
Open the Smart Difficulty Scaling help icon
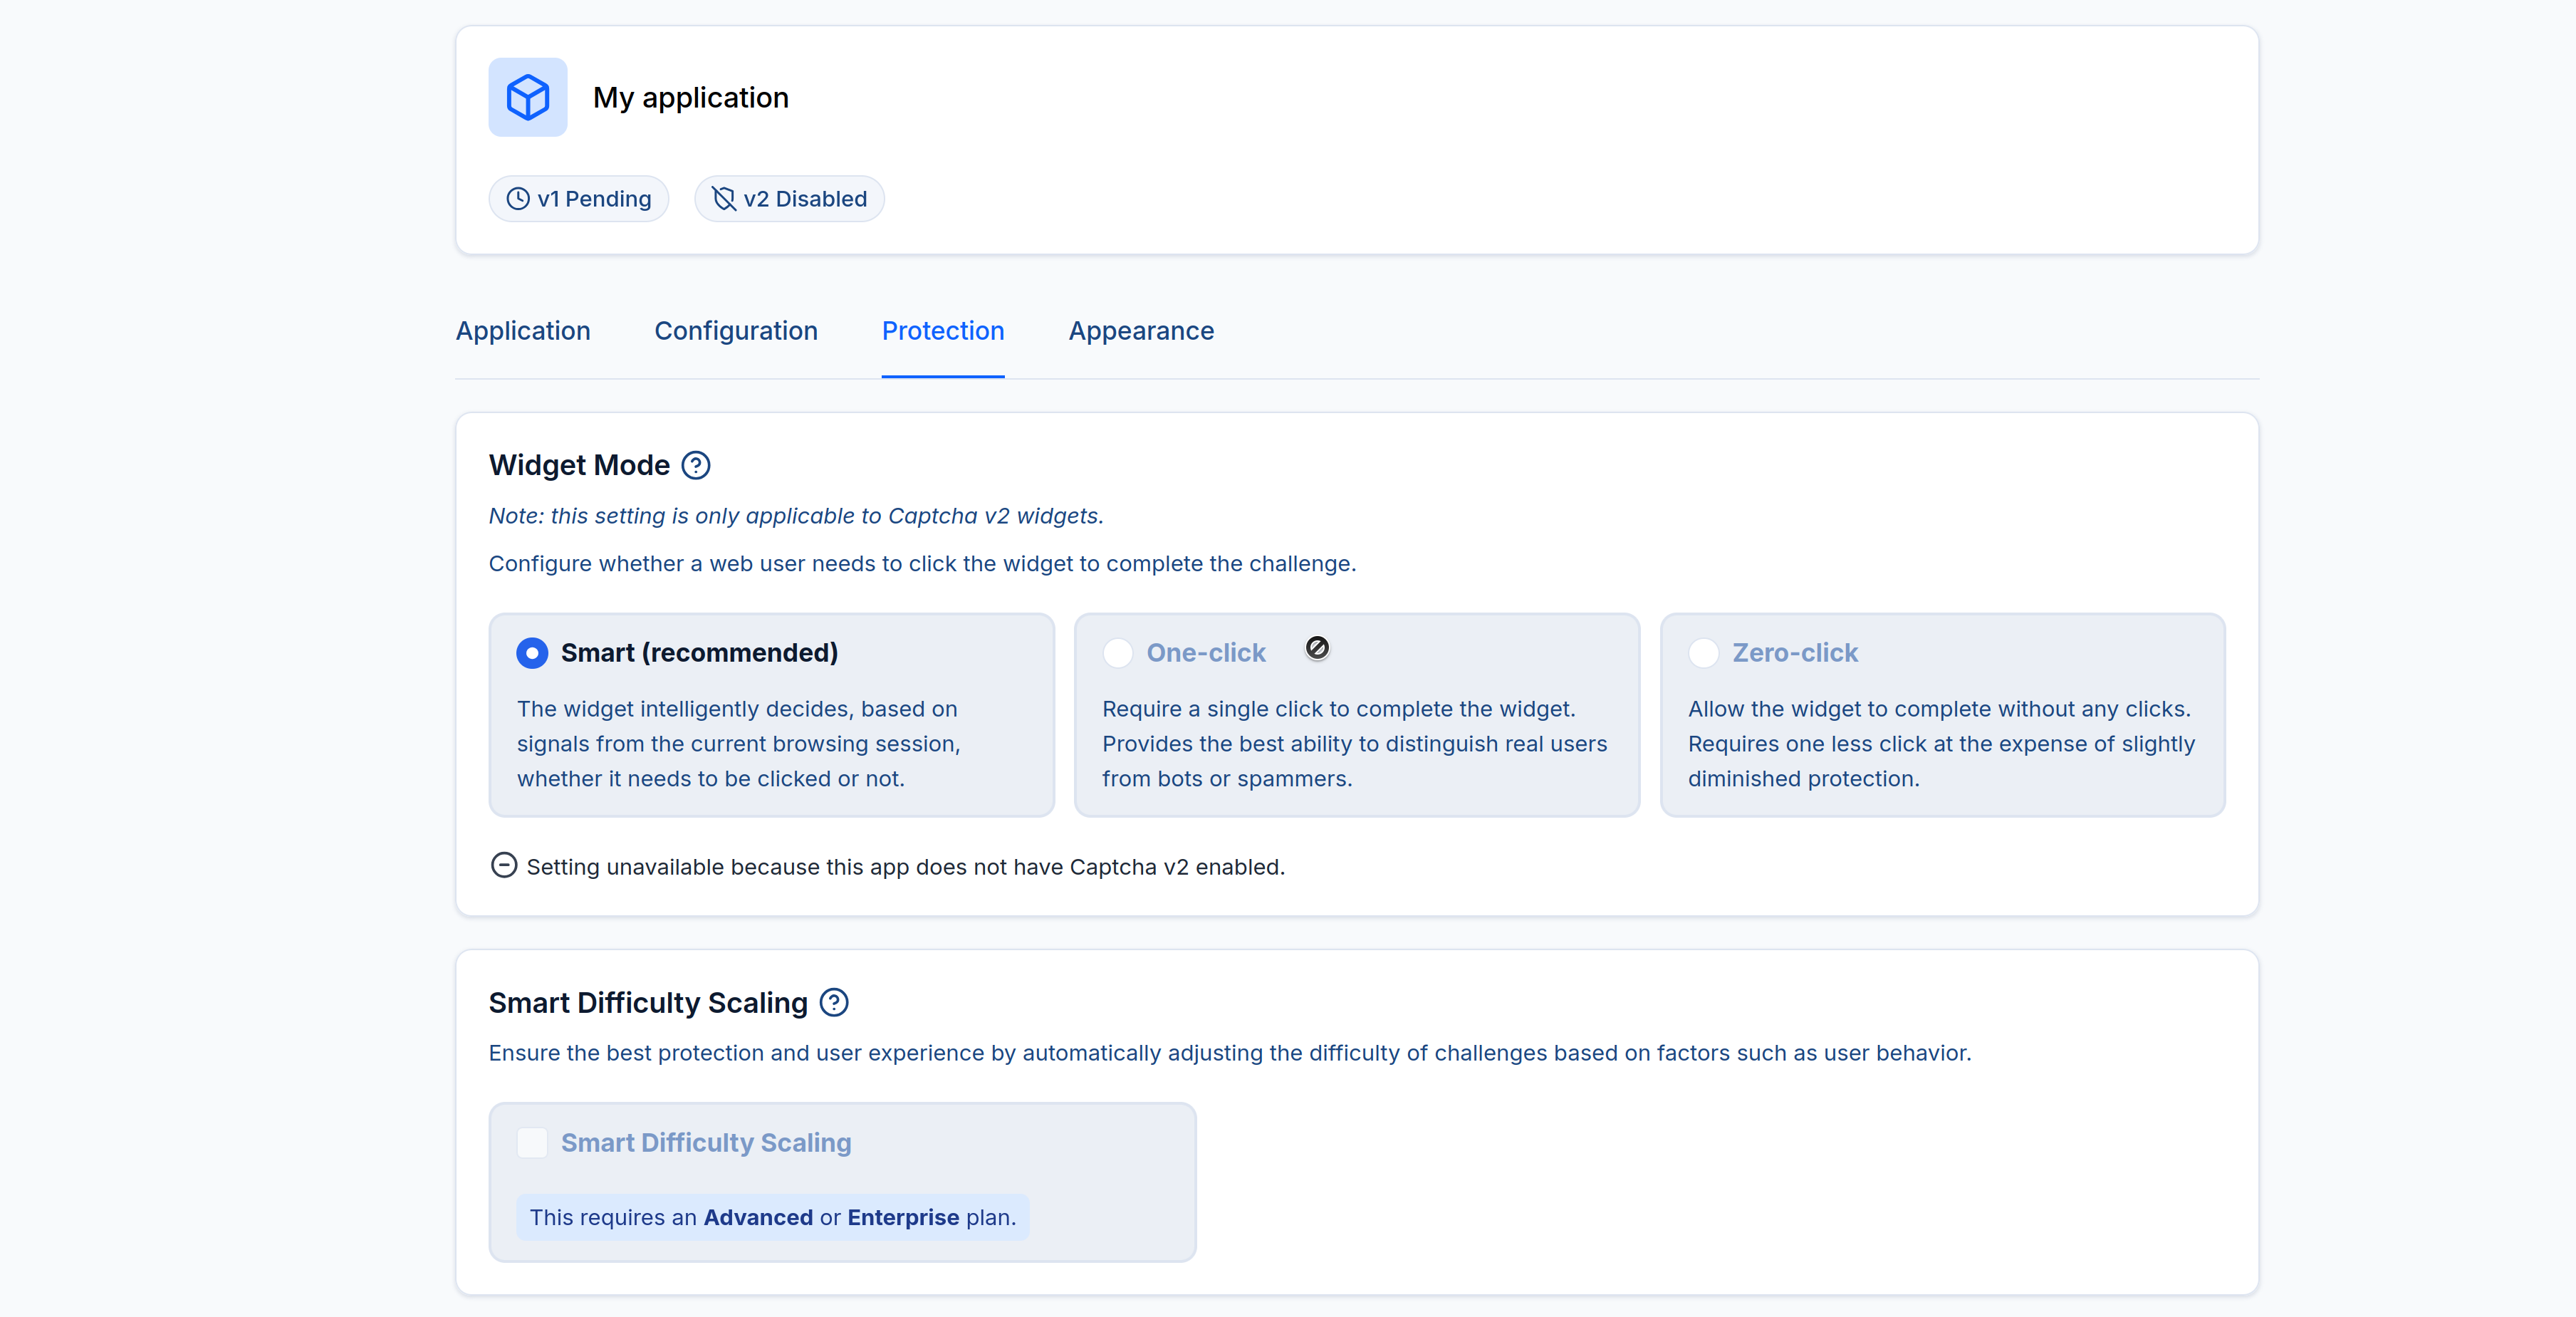(833, 1003)
